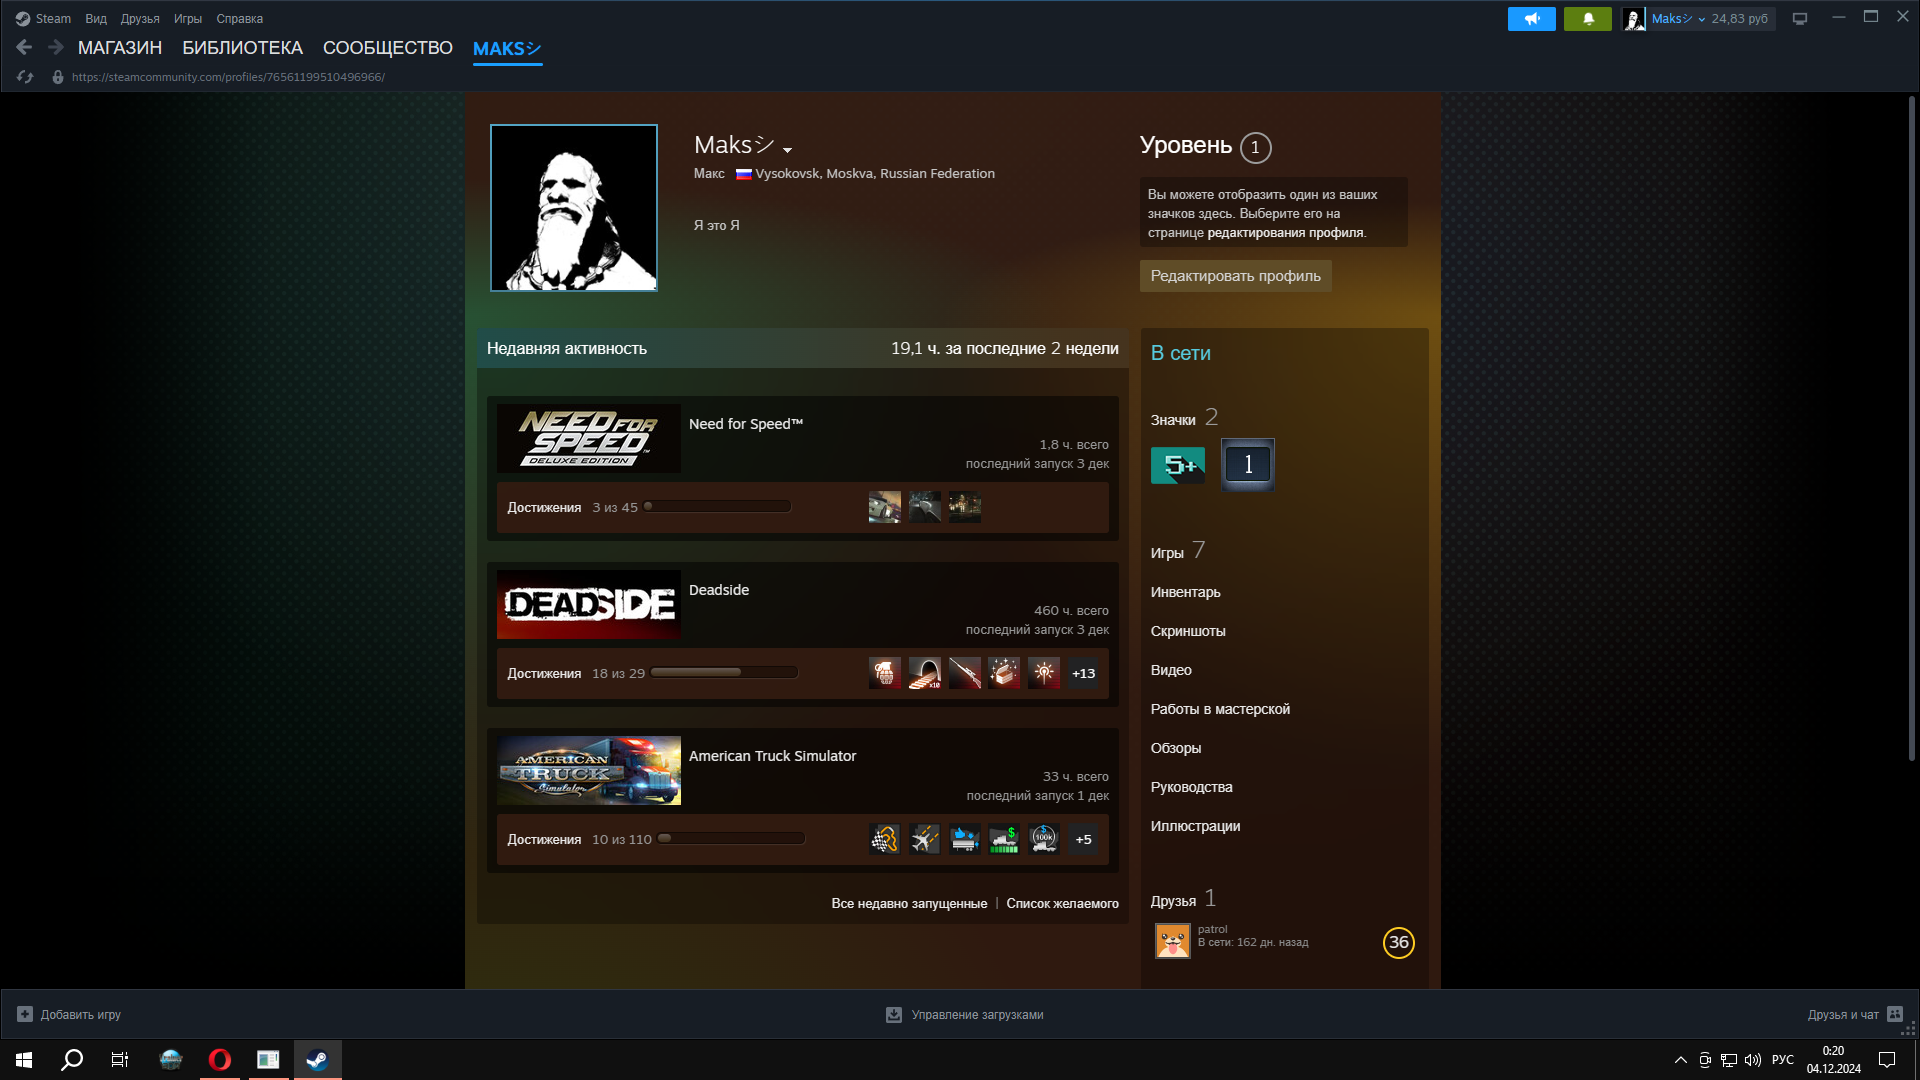This screenshot has width=1920, height=1080.
Task: Click patrol friend avatar
Action: click(1172, 941)
